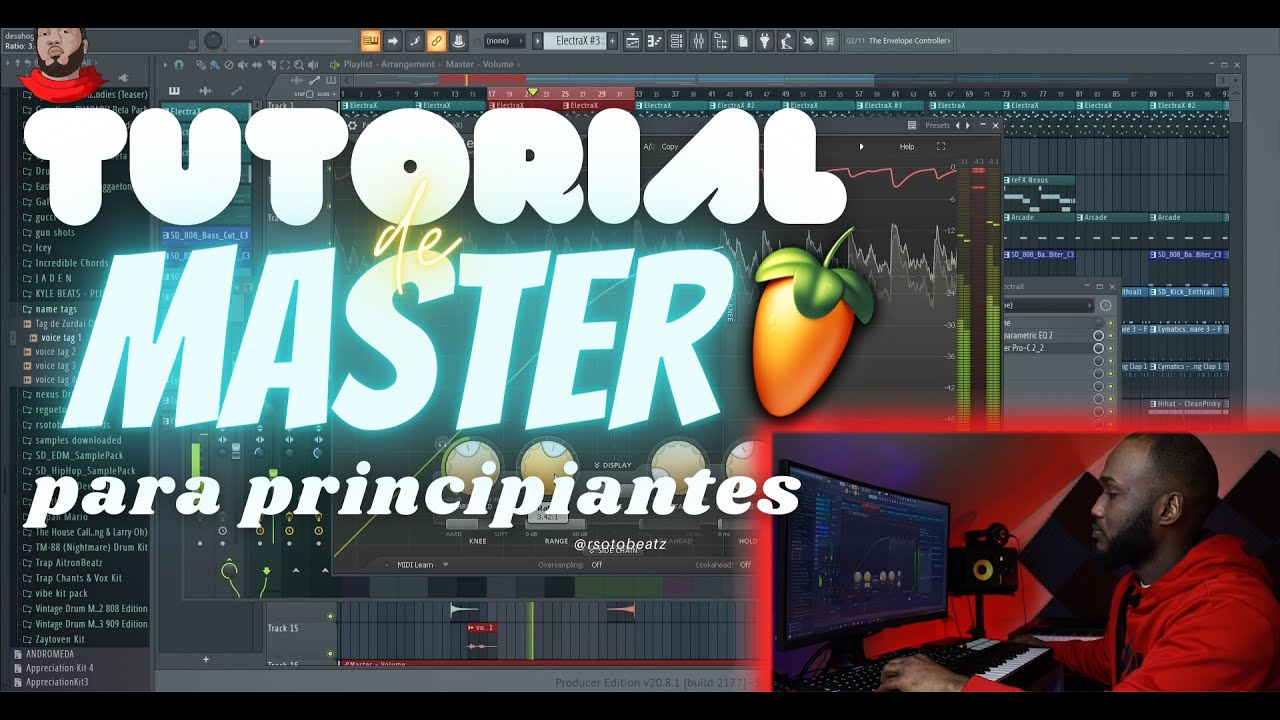Select voice tag 1 in browser
This screenshot has width=1280, height=720.
pyautogui.click(x=62, y=338)
